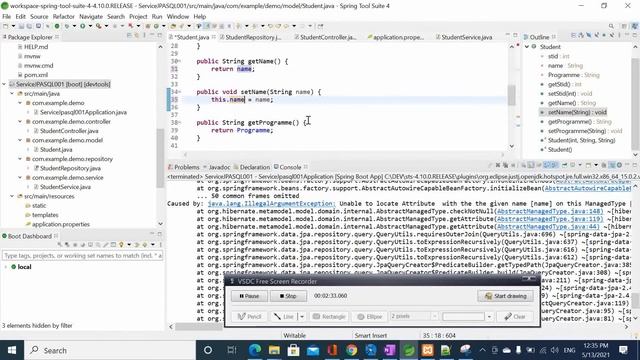The image size is (640, 360).
Task: Open OneNote from the taskbar
Action: pos(389,350)
